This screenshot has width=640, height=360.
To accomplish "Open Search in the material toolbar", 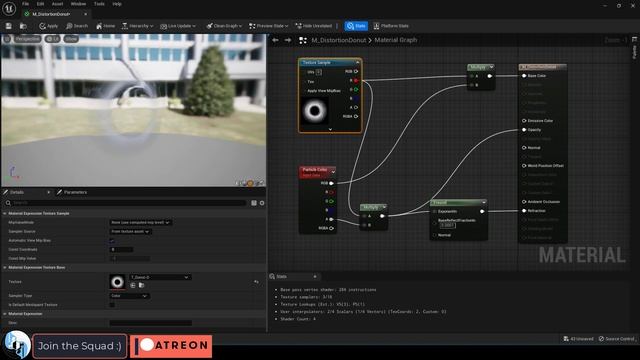I will [x=77, y=26].
